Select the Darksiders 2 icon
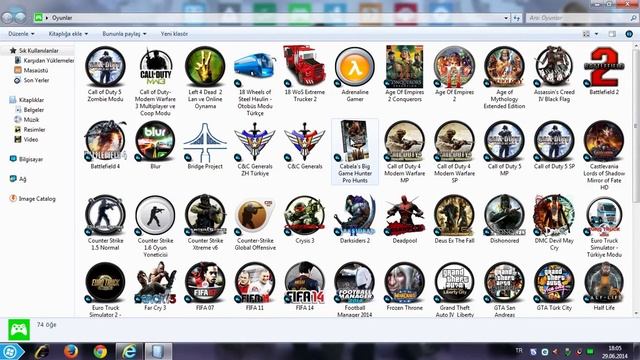 355,215
